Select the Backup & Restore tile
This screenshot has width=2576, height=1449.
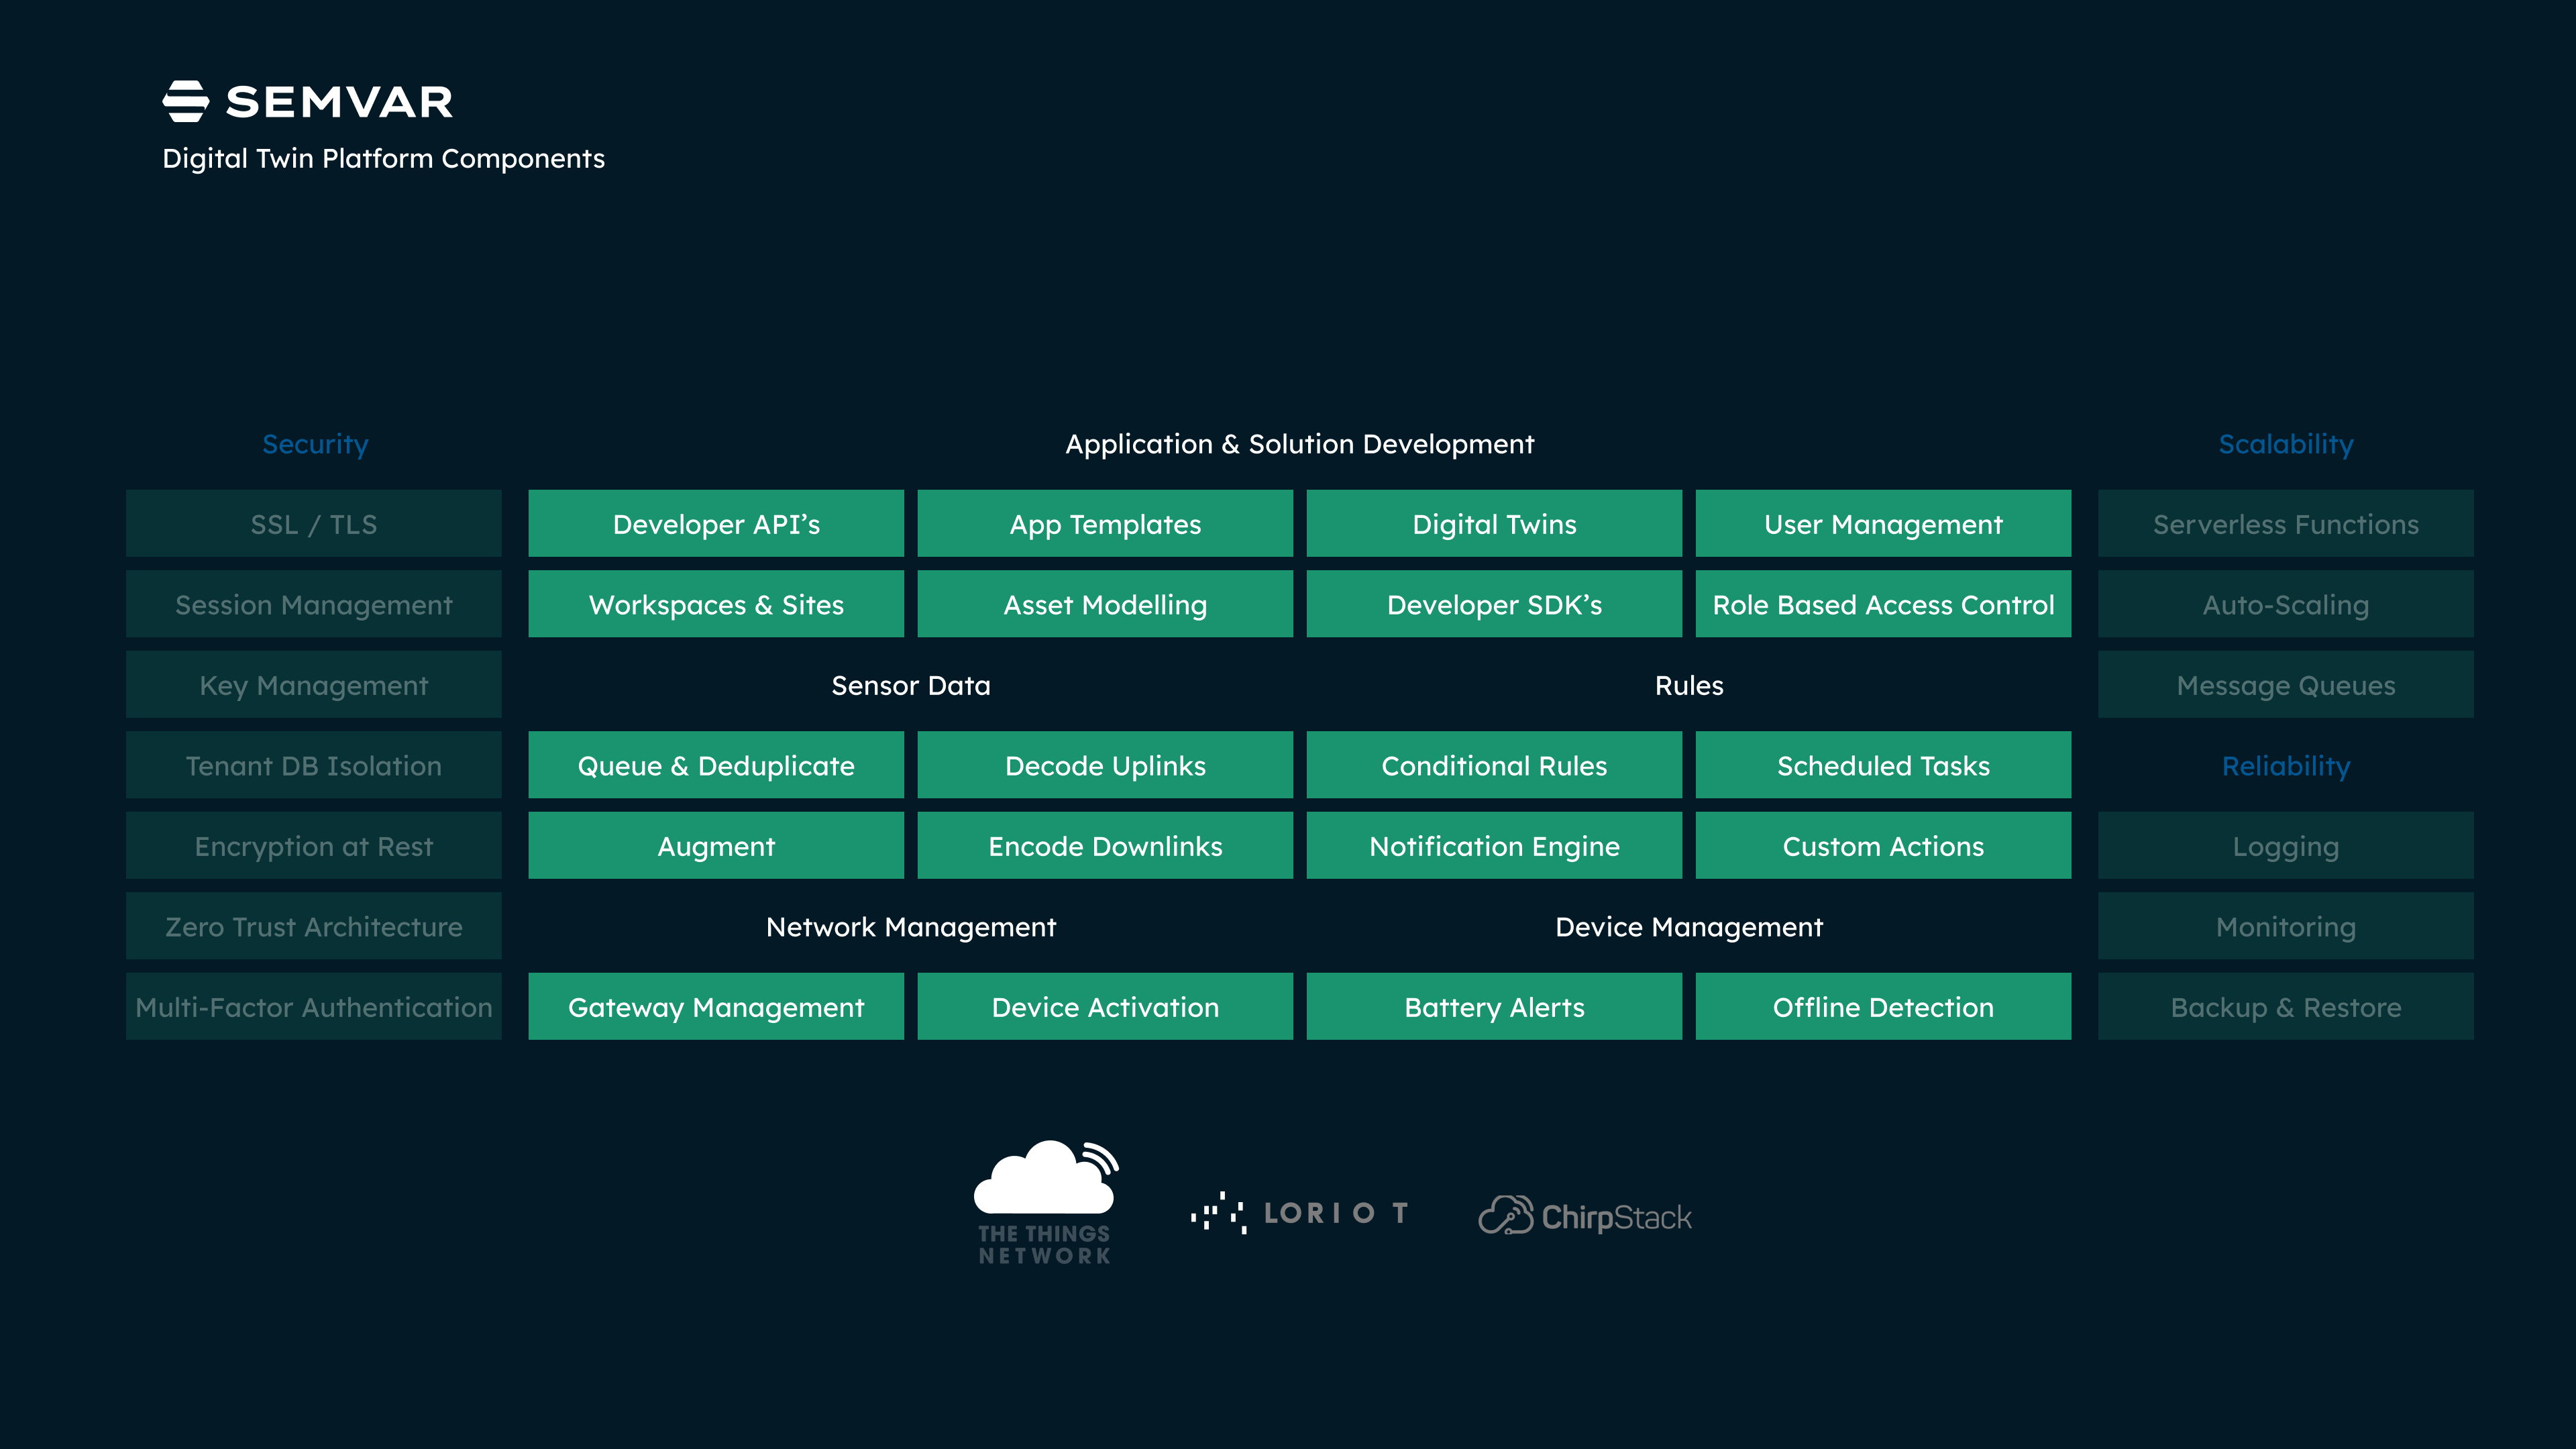pos(2286,1007)
